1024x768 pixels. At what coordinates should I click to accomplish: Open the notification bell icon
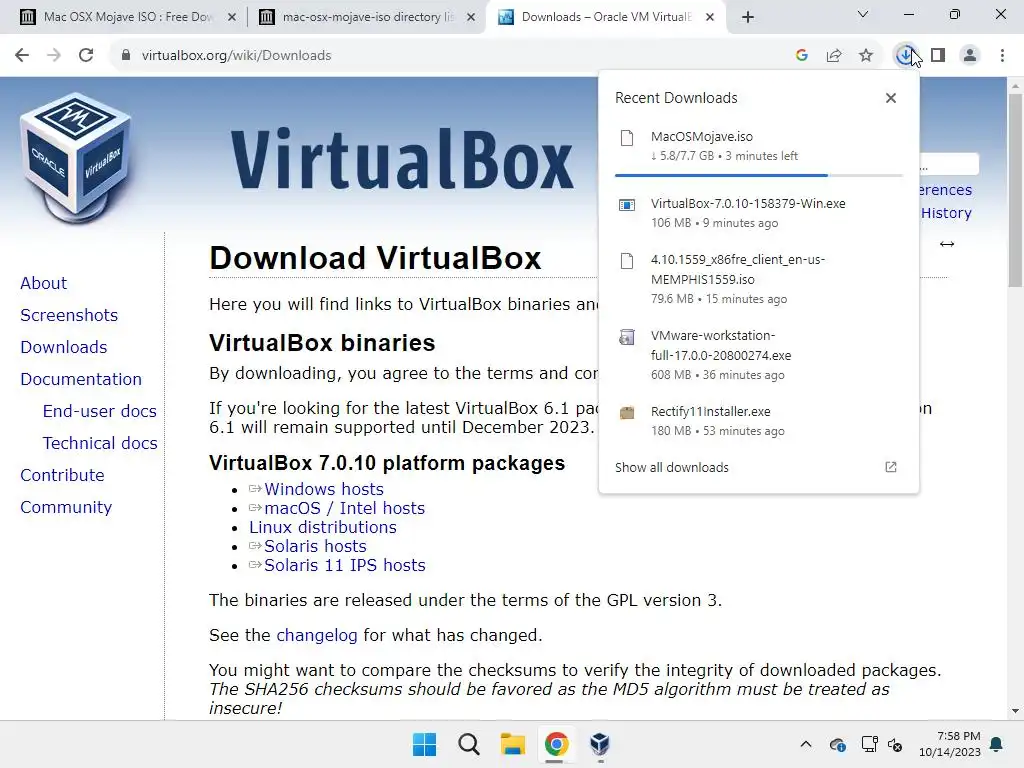[997, 744]
